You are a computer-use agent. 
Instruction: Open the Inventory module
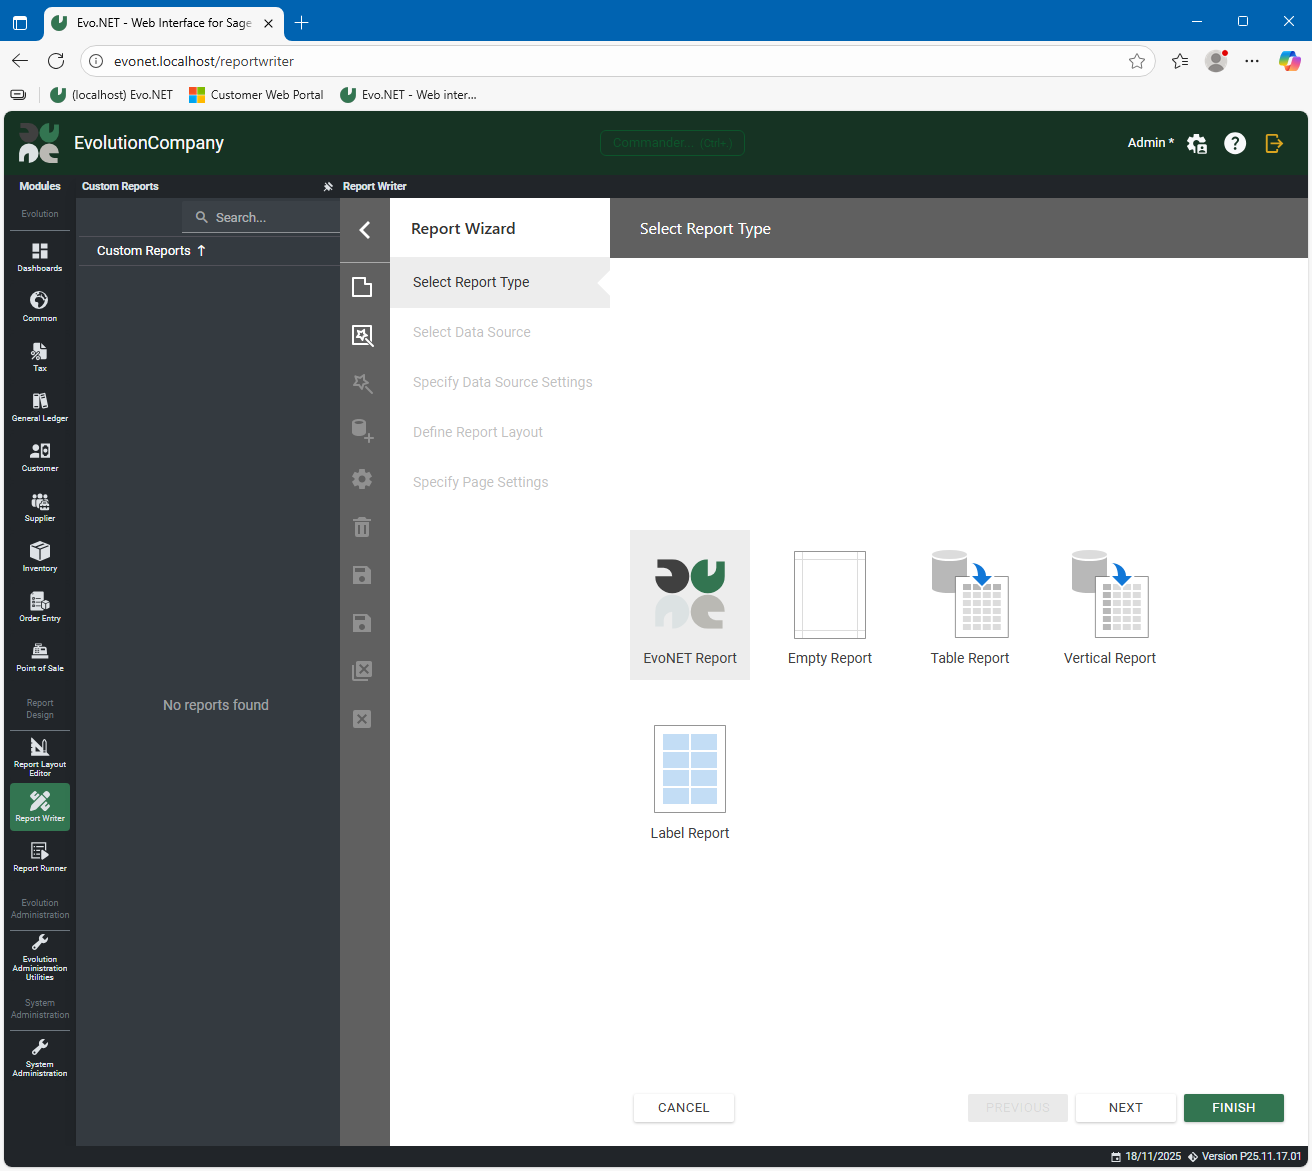[40, 557]
